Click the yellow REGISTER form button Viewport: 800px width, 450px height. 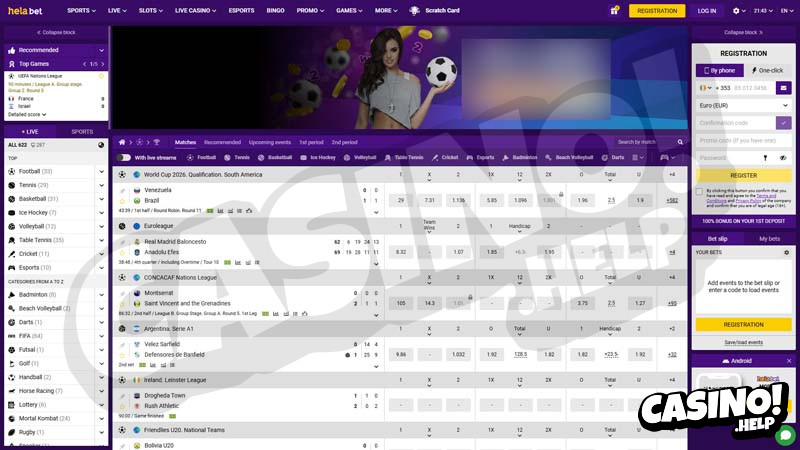(743, 176)
